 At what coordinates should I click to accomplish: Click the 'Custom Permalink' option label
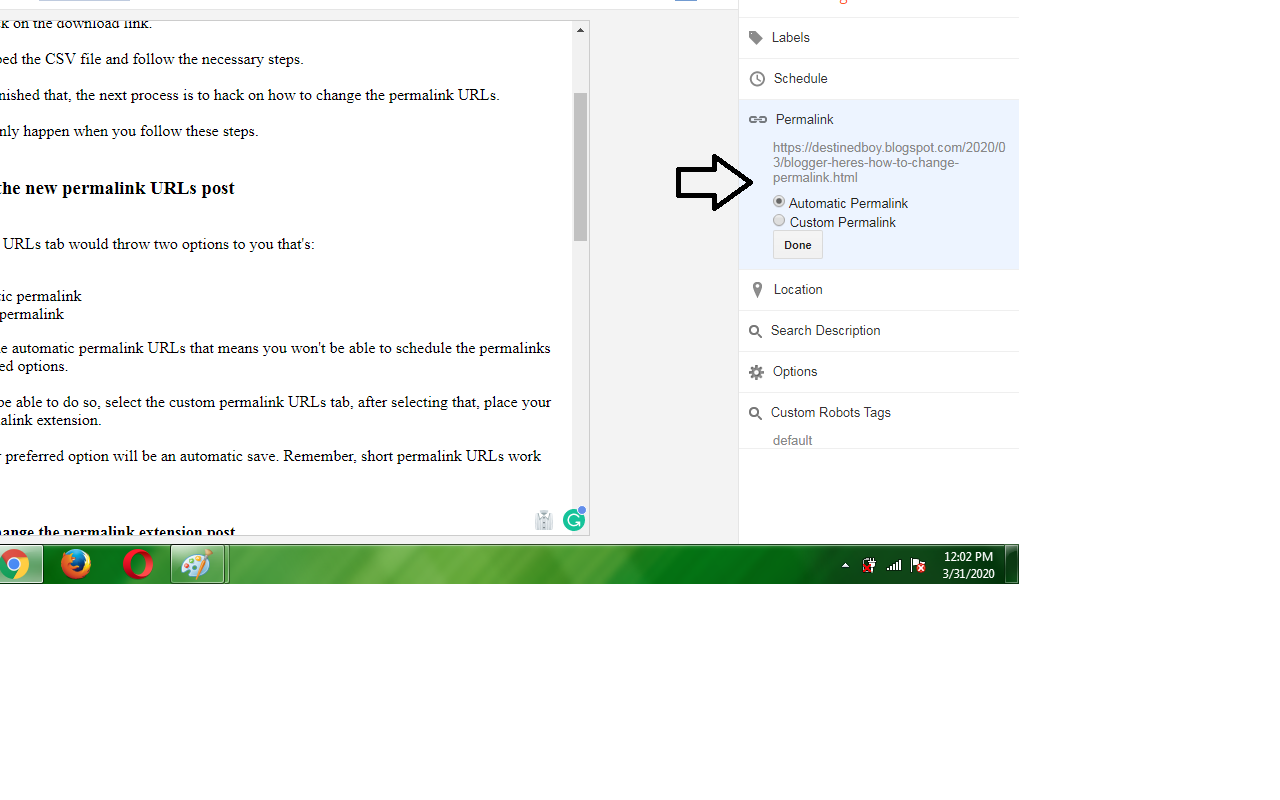click(x=843, y=223)
